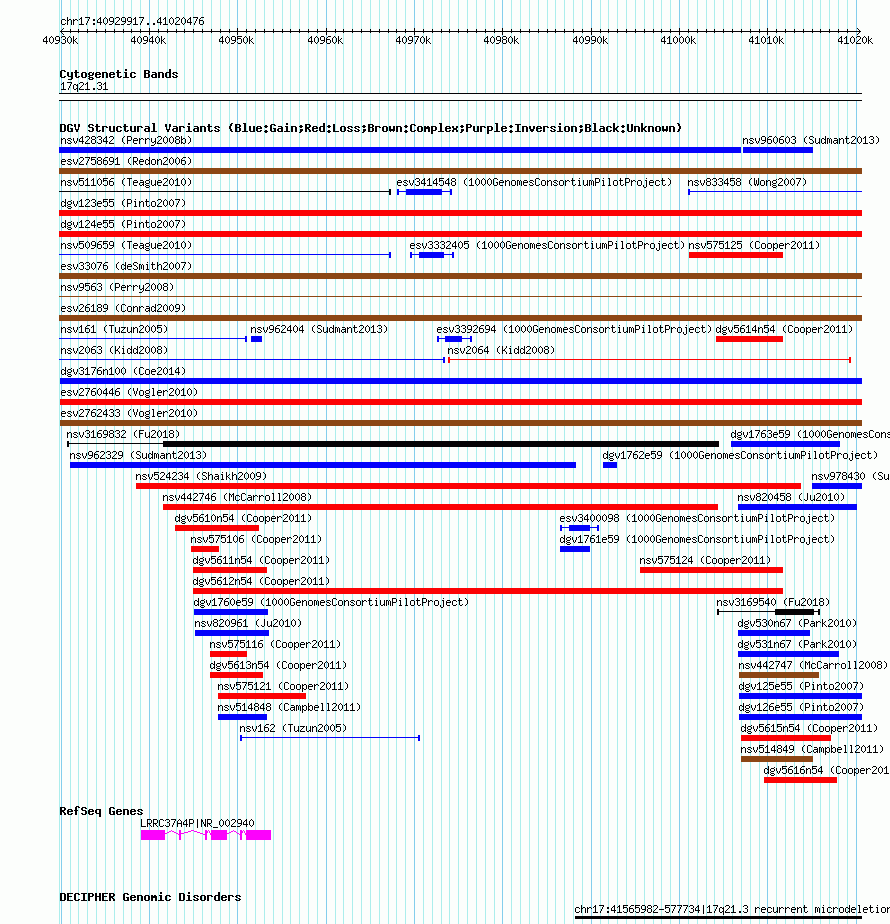Select nsv3169540 (Fu2018) label
The width and height of the screenshot is (890, 924).
tap(773, 602)
